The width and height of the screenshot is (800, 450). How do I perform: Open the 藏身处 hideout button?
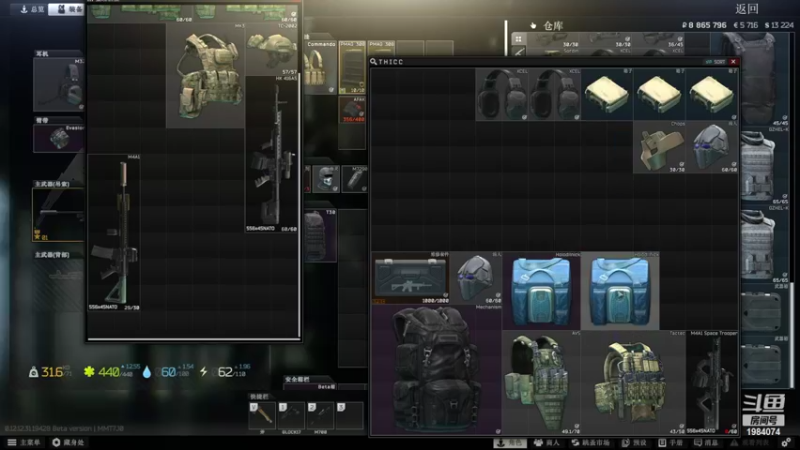68,442
